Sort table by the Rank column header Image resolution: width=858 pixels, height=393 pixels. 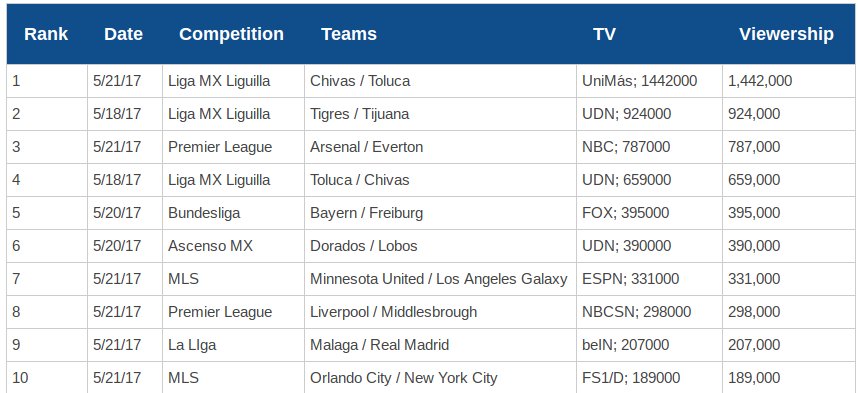click(x=46, y=34)
